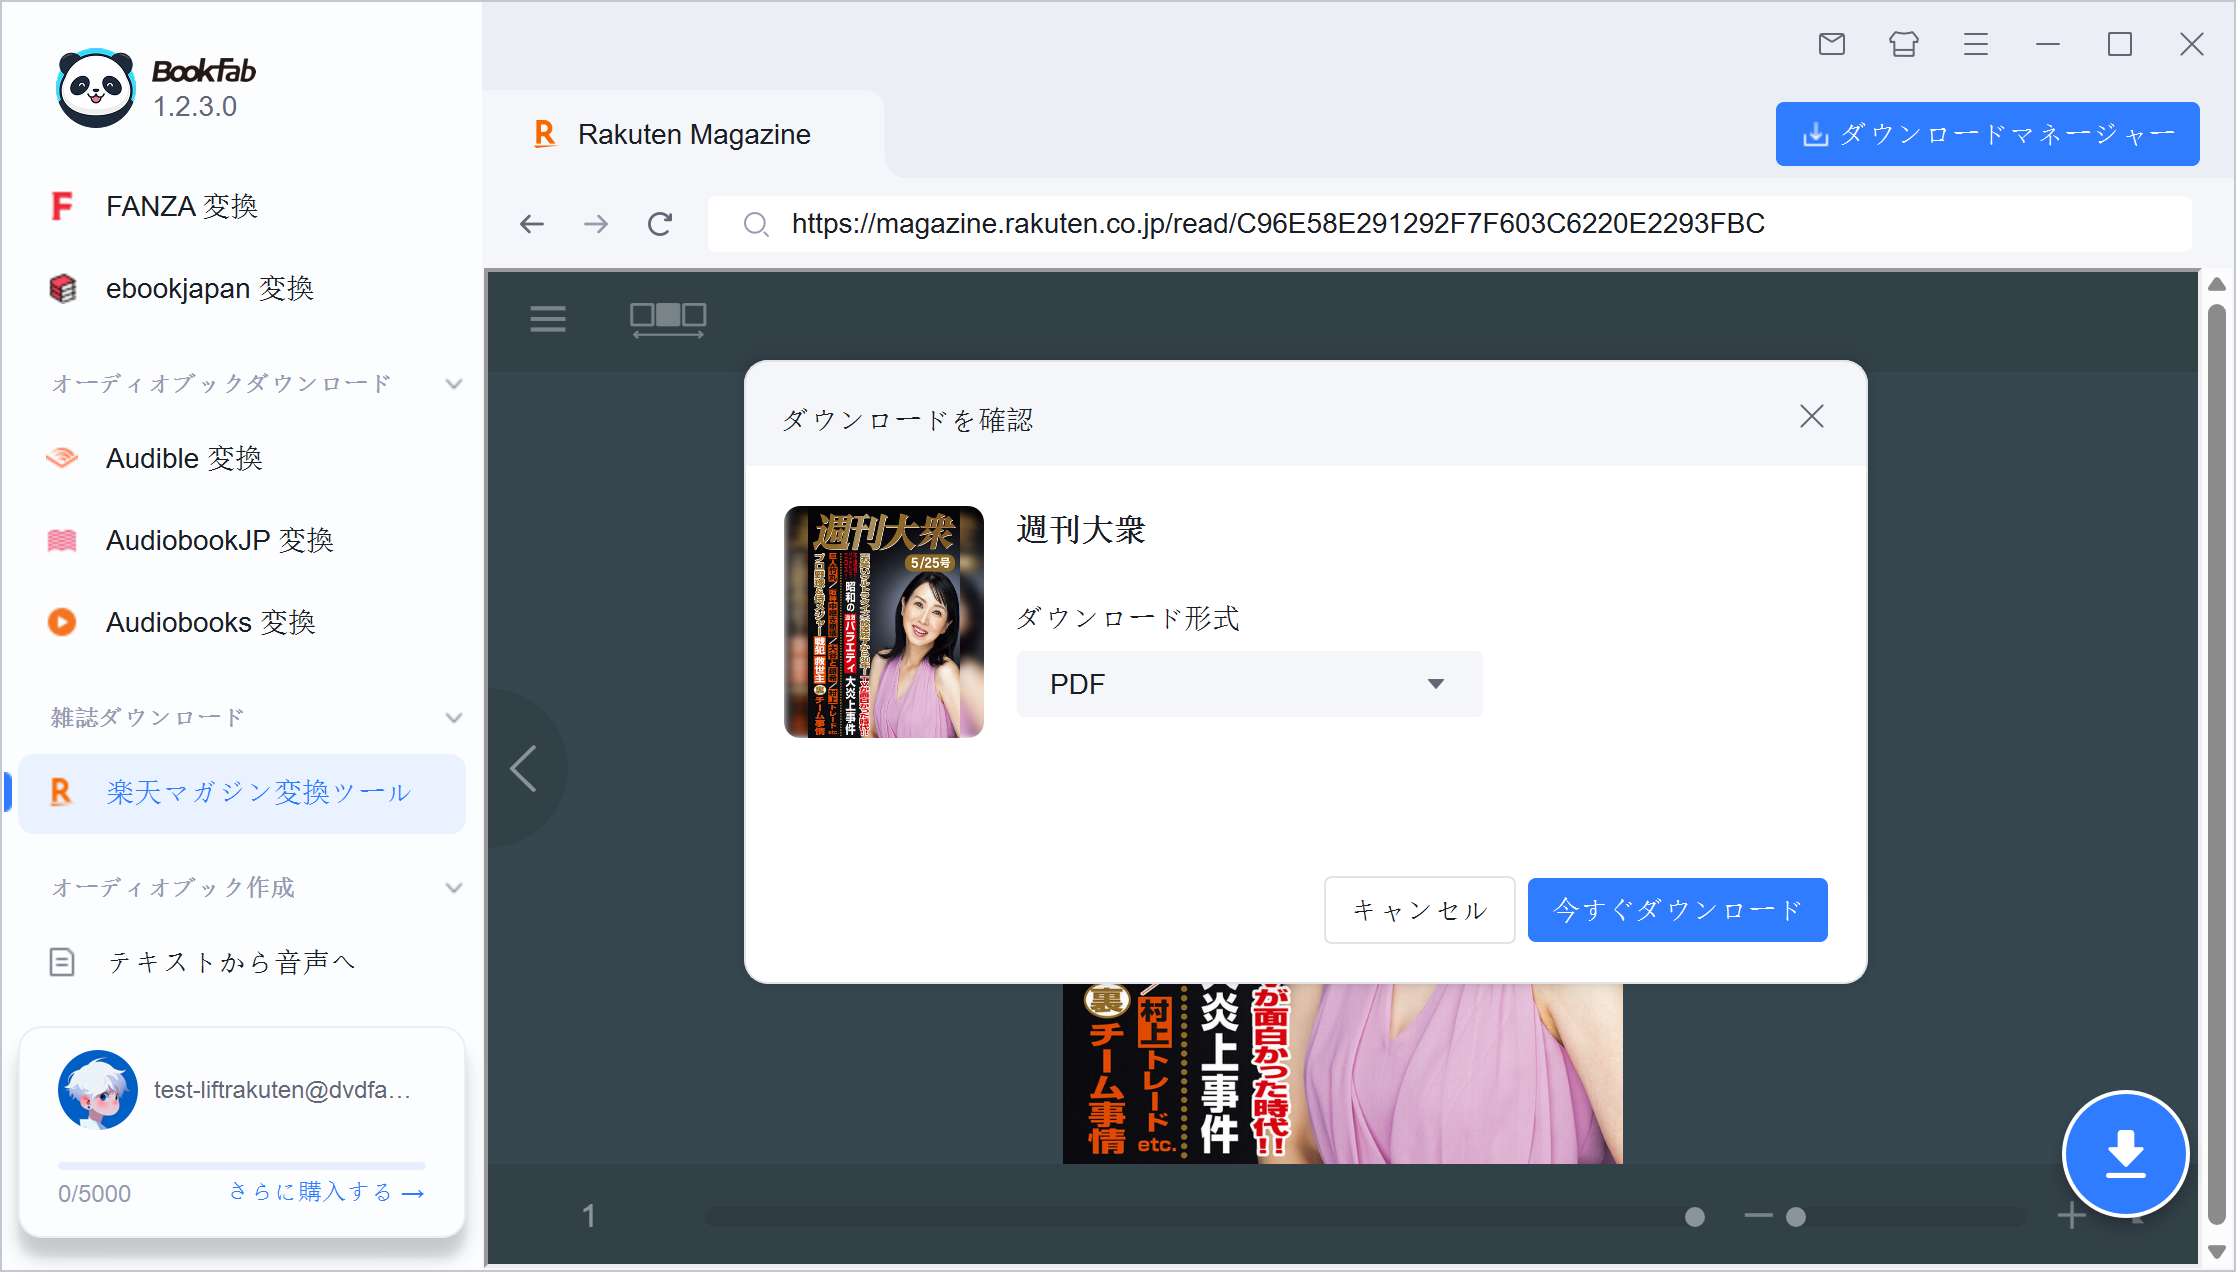Click the AudiobookJP pink icon
The height and width of the screenshot is (1272, 2236).
tap(62, 540)
